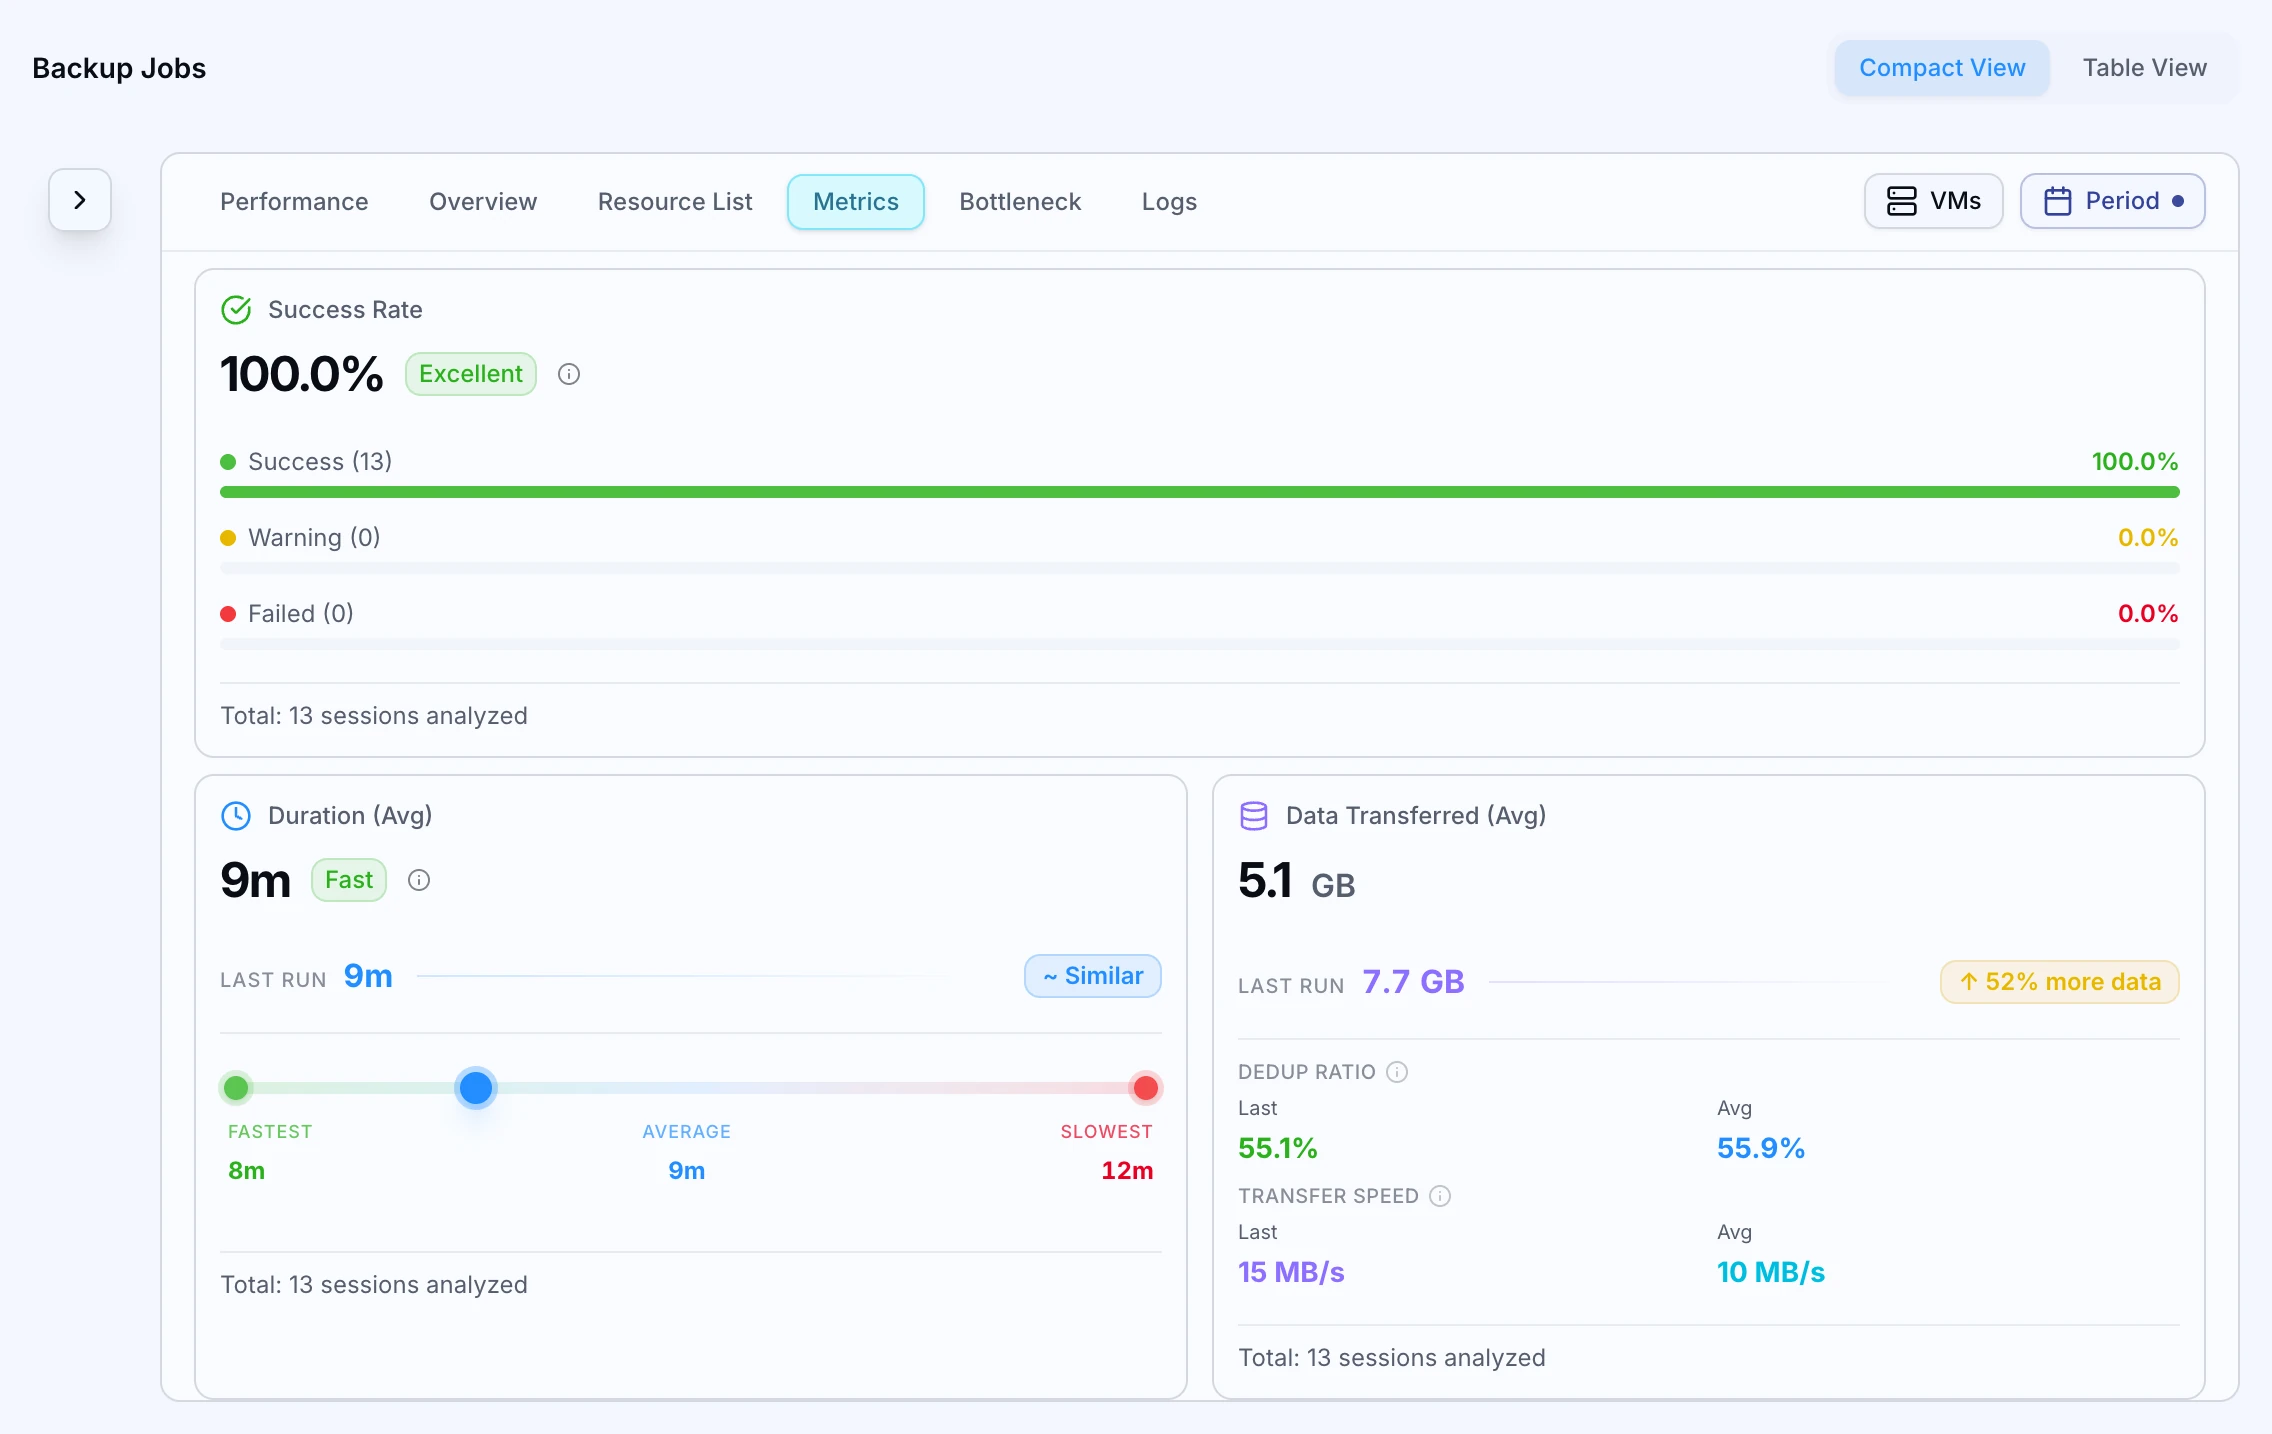Click the red slowest marker dot
Viewport: 2272px width, 1434px height.
[x=1146, y=1088]
